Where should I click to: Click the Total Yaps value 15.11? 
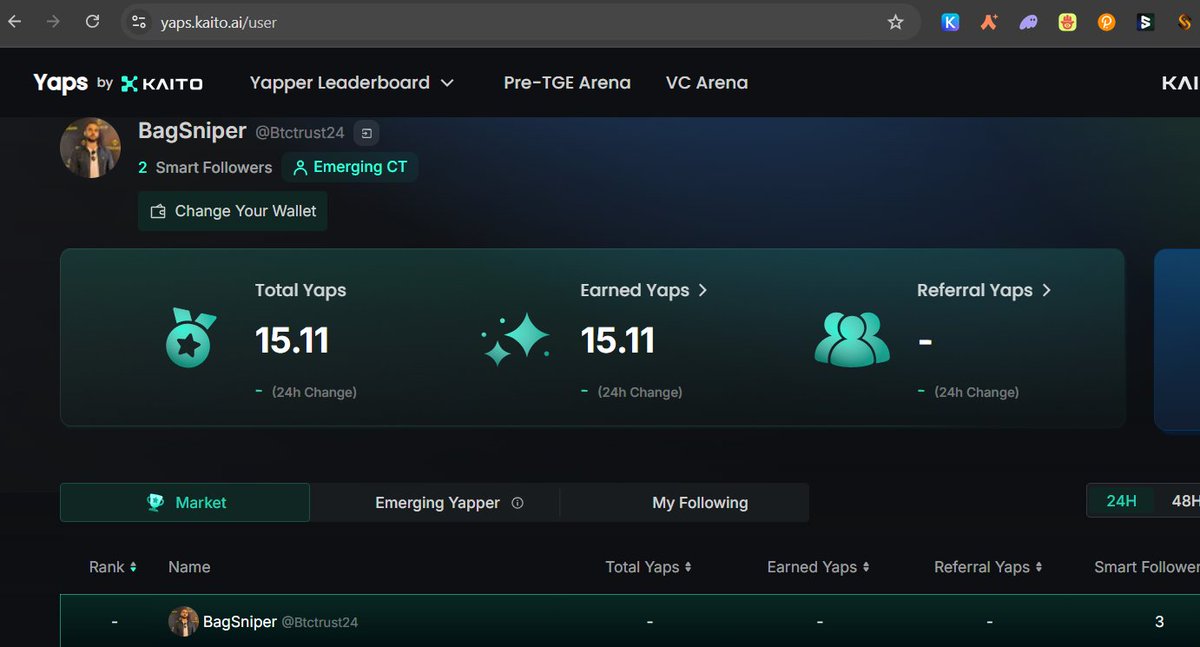[x=292, y=340]
